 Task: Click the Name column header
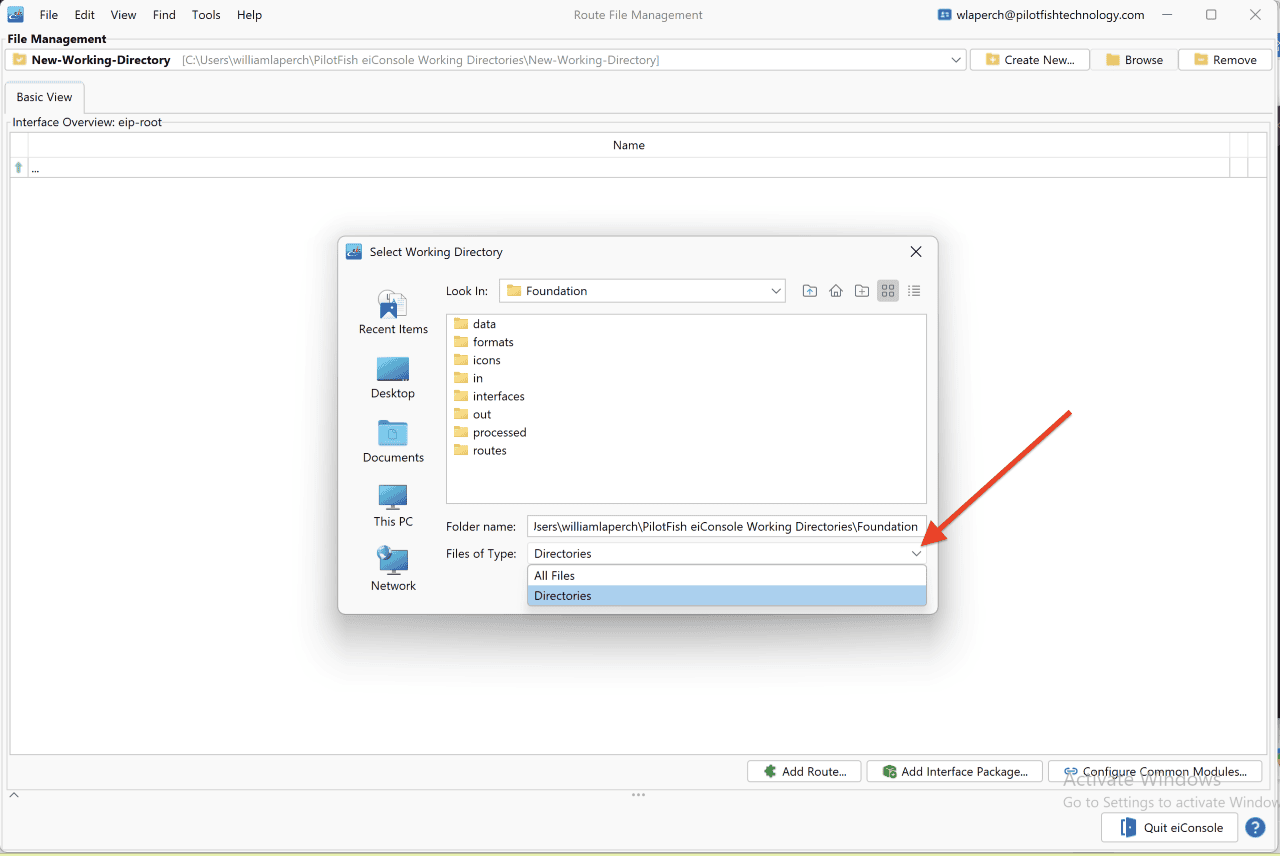click(628, 145)
